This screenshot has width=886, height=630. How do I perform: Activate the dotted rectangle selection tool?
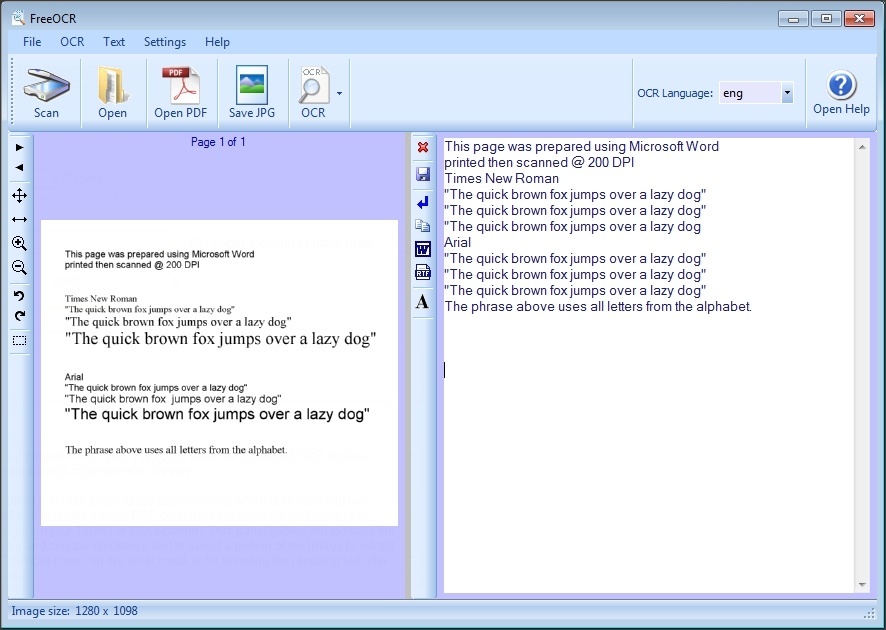(x=20, y=340)
